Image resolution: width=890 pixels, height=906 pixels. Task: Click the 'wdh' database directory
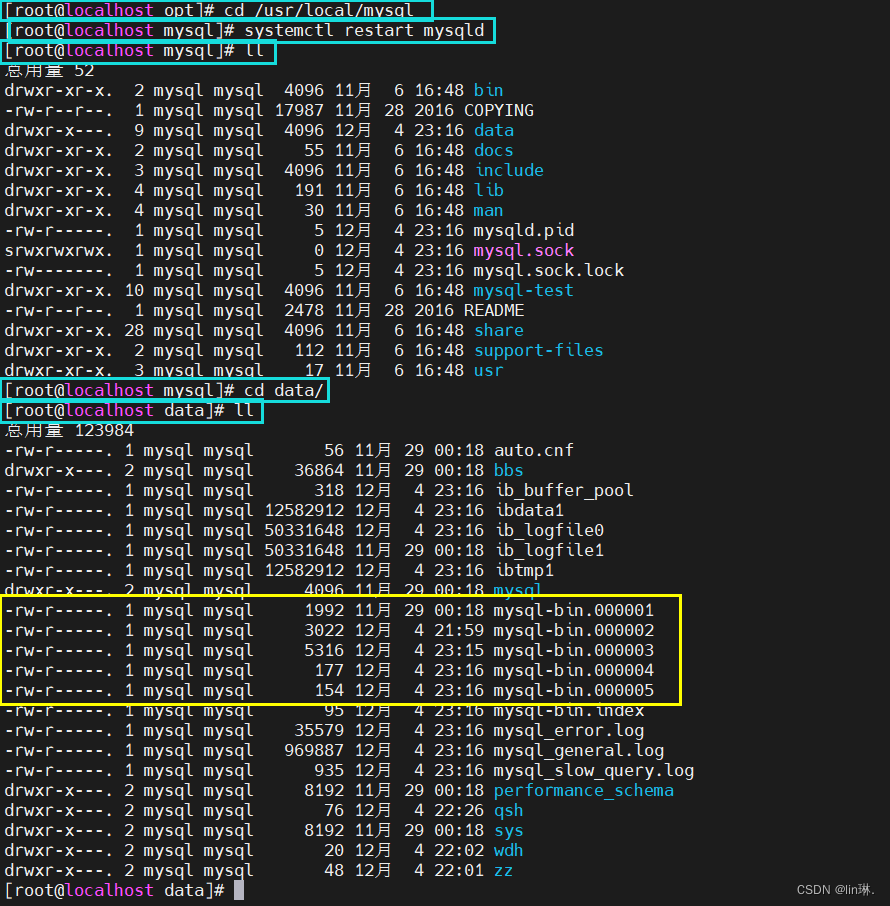[509, 851]
